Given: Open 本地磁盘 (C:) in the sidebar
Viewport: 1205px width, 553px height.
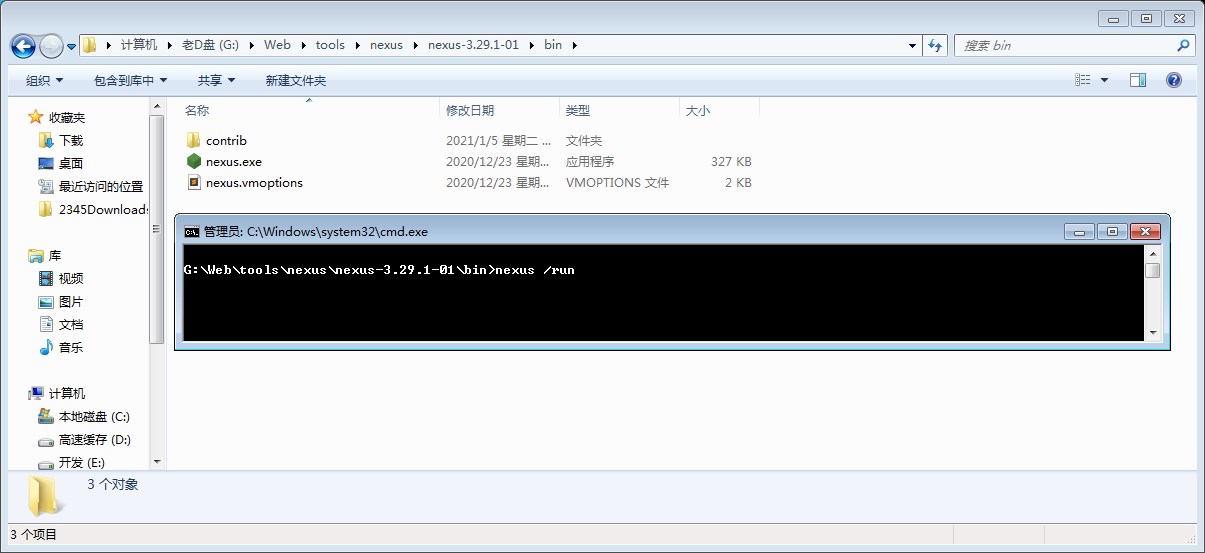Looking at the screenshot, I should (x=94, y=417).
